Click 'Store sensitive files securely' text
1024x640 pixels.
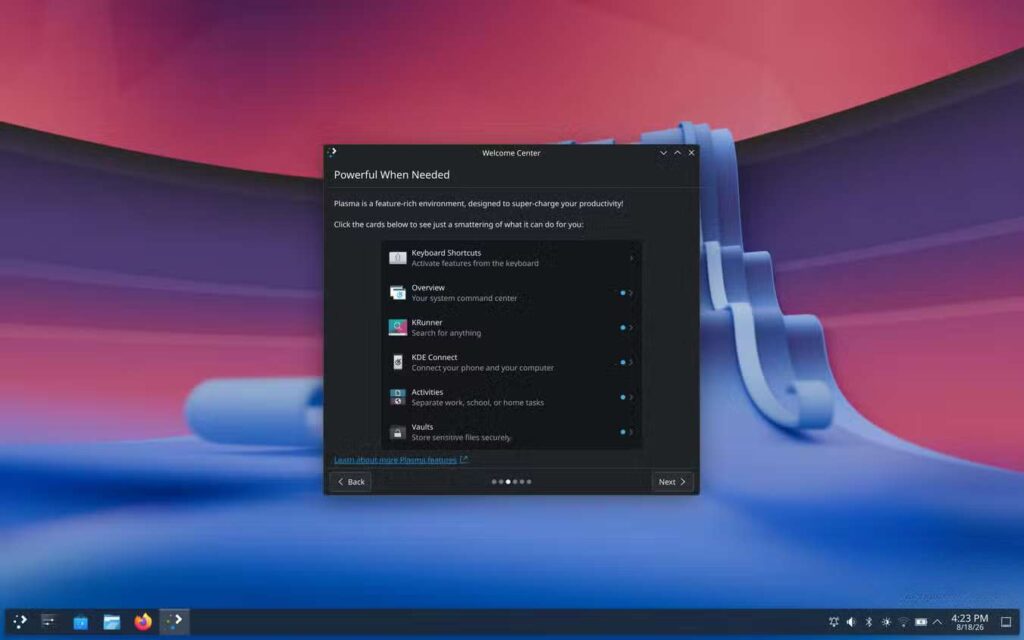coord(461,437)
